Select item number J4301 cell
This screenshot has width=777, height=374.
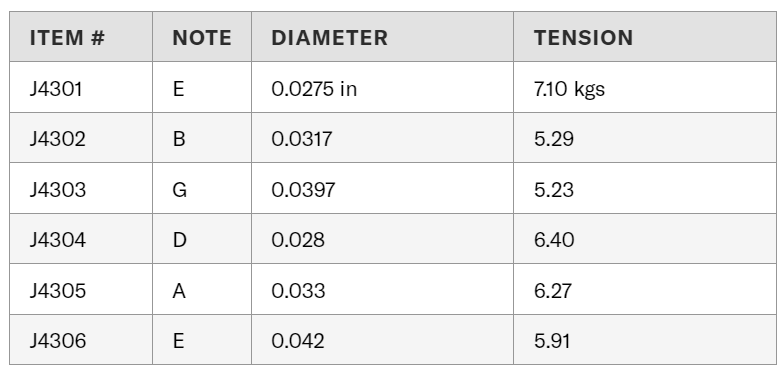(81, 88)
